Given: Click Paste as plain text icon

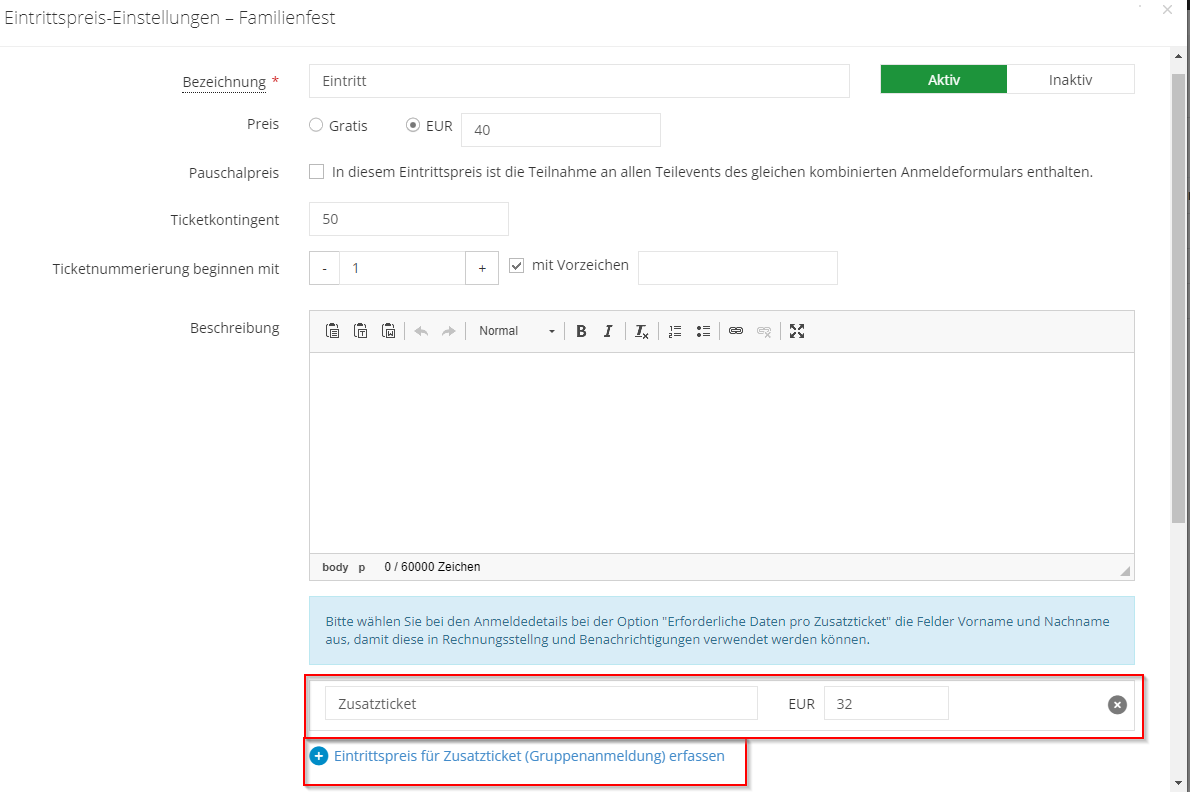Looking at the screenshot, I should (x=360, y=331).
